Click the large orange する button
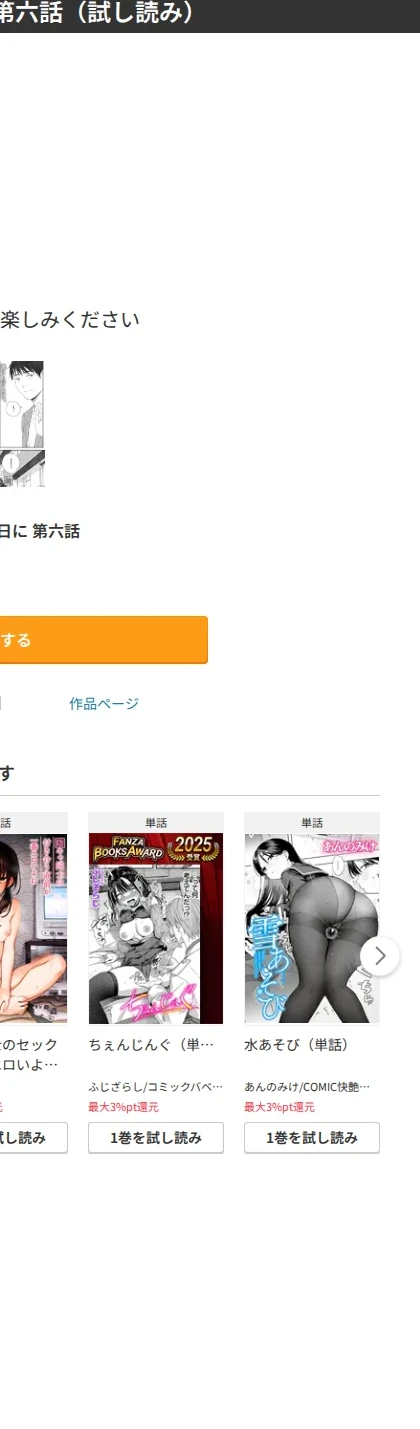This screenshot has height=1429, width=420. coord(104,640)
